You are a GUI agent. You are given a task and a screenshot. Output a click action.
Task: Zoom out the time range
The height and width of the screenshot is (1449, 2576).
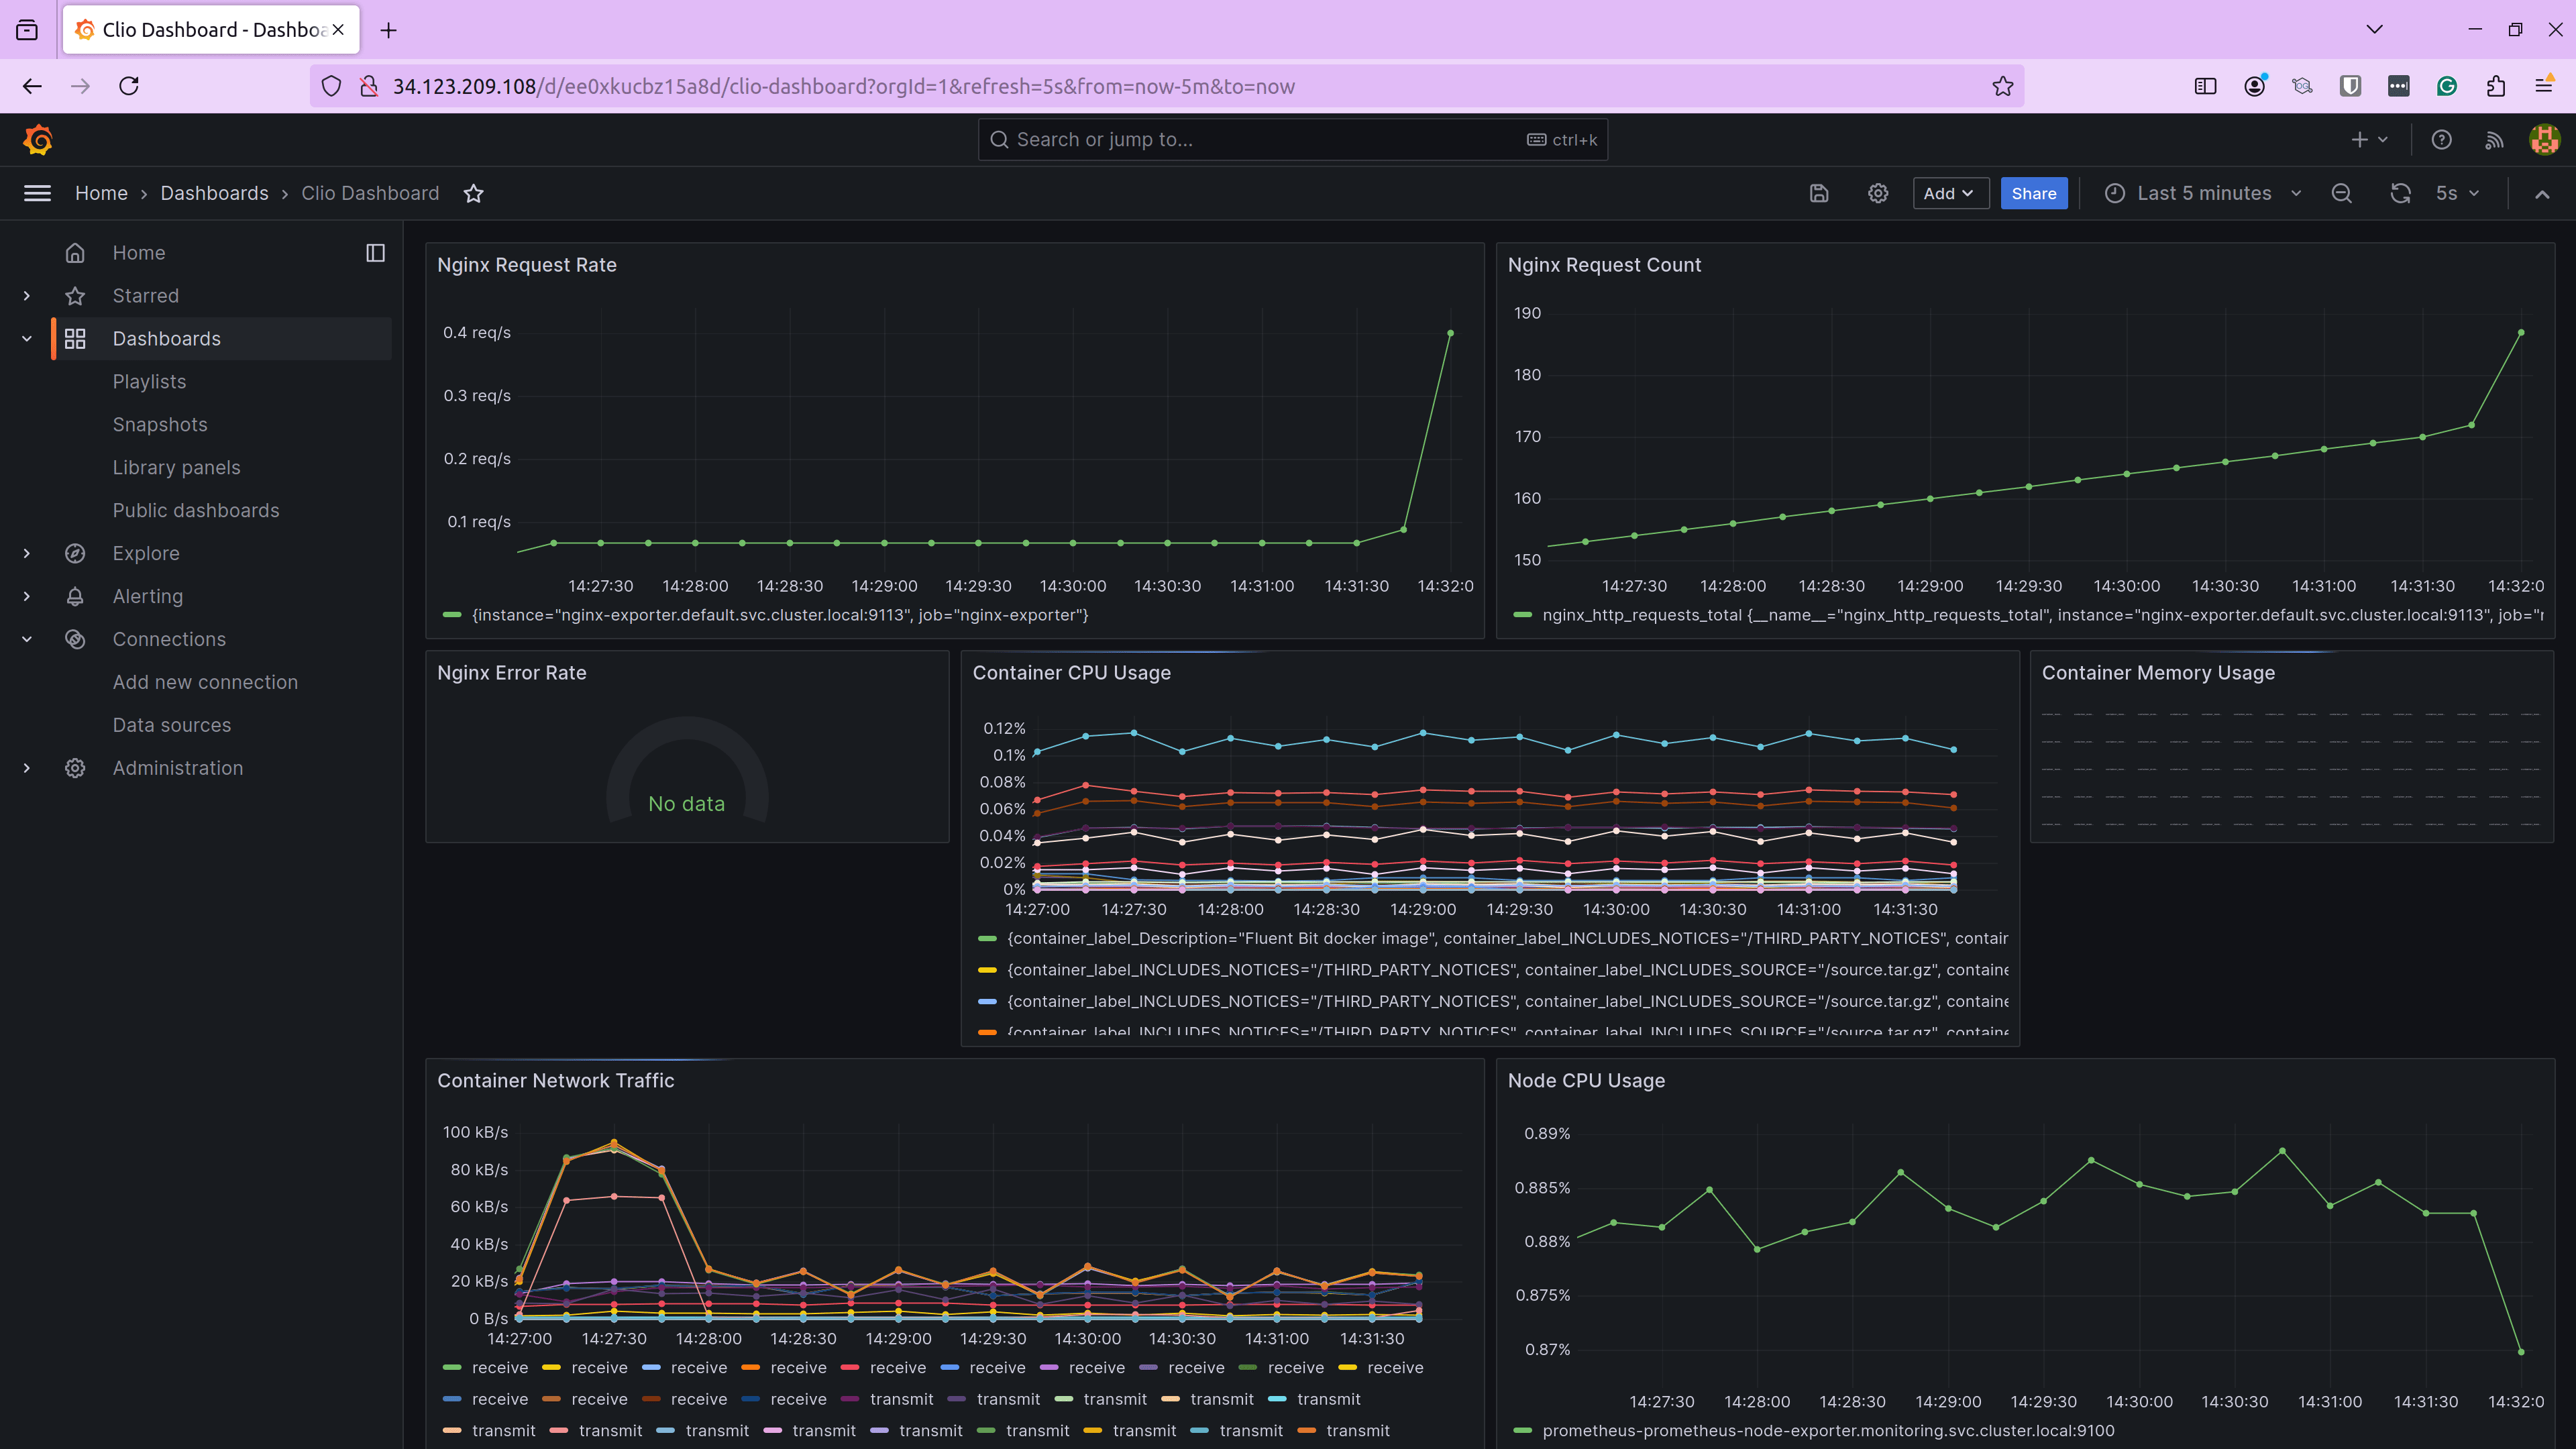point(2341,193)
